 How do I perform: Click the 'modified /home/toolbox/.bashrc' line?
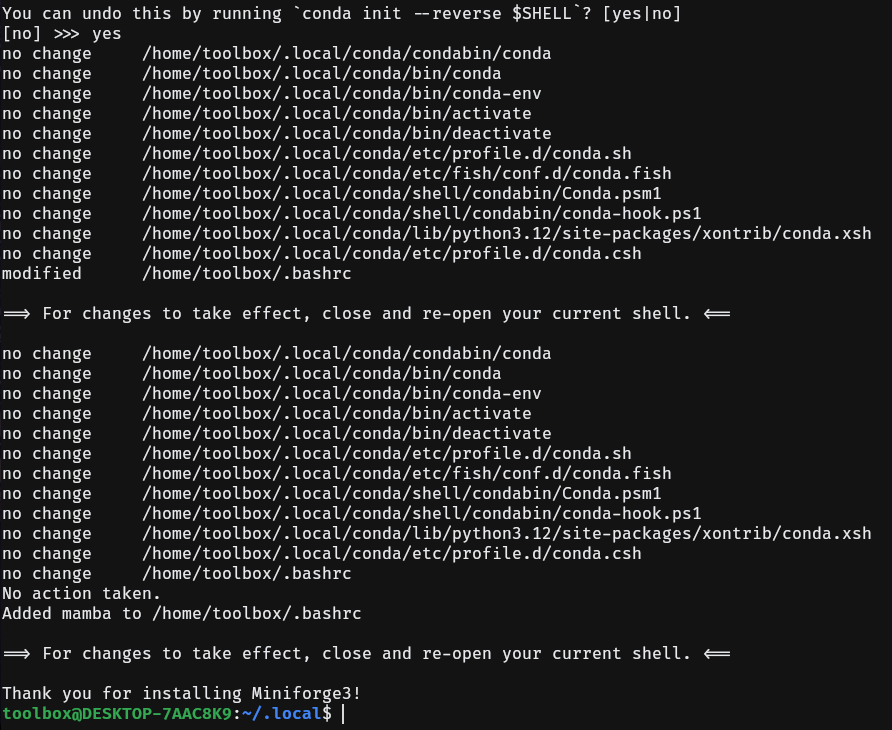point(176,274)
